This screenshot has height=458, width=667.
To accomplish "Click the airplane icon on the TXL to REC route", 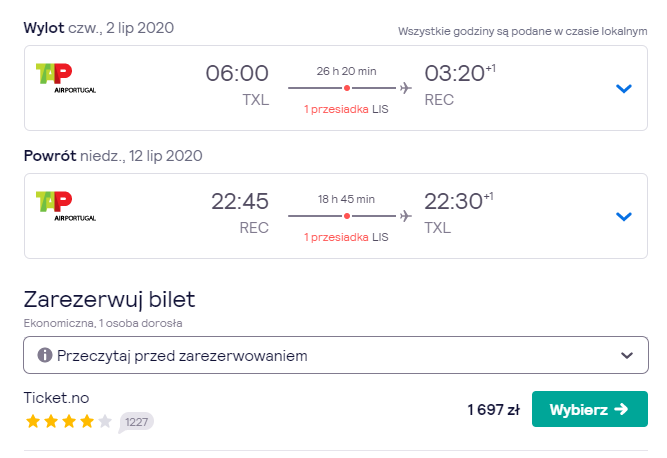I will (x=406, y=88).
